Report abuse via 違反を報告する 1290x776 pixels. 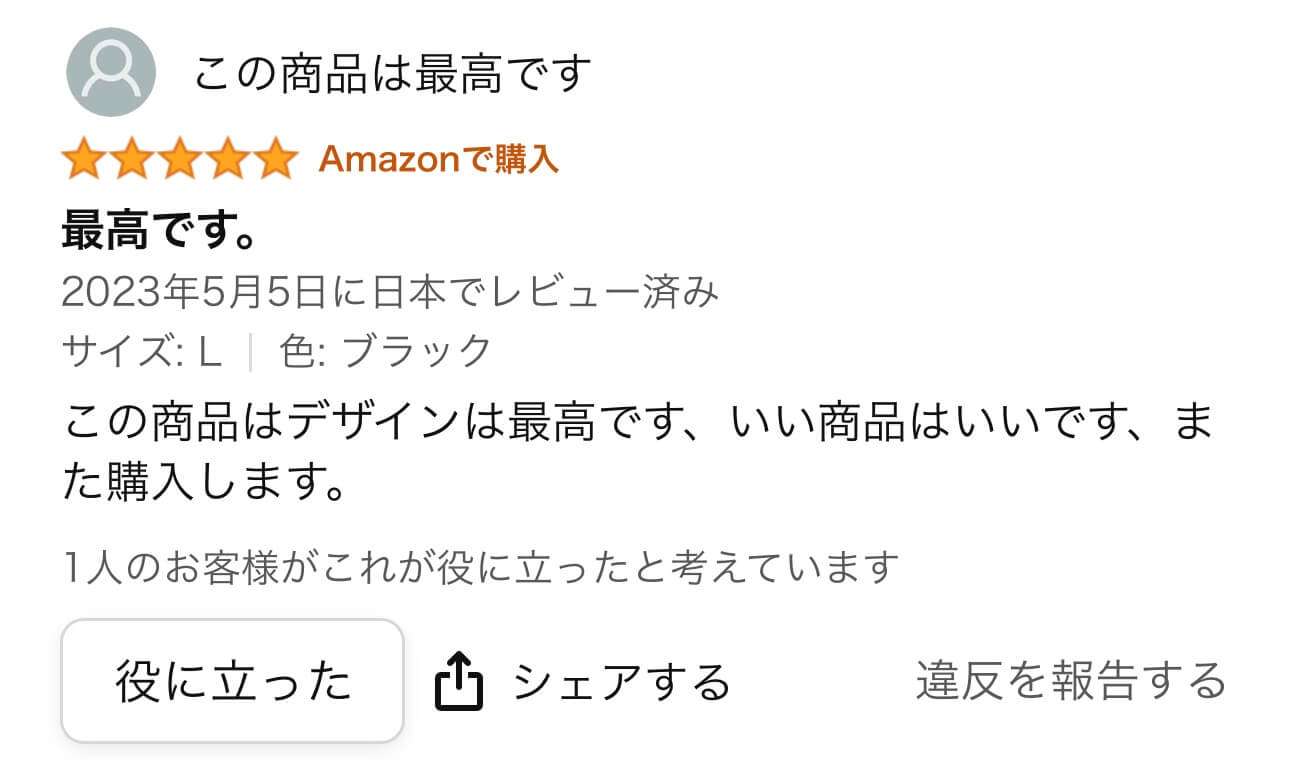[1070, 681]
